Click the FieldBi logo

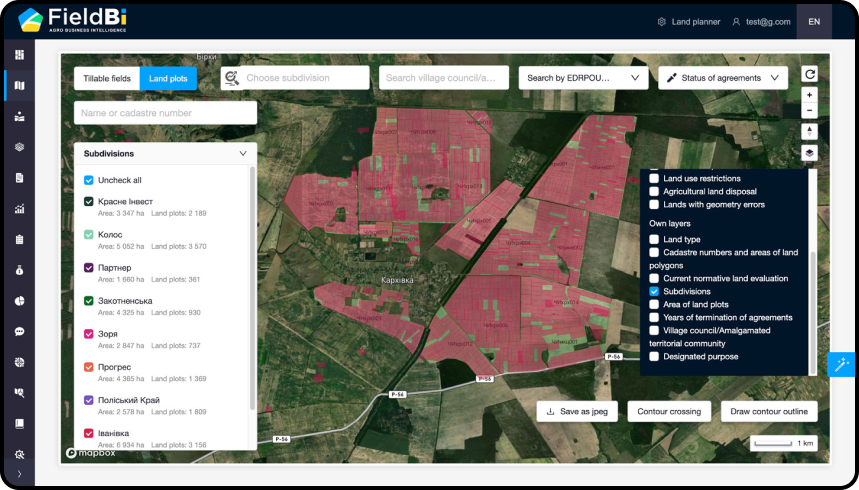pyautogui.click(x=73, y=20)
